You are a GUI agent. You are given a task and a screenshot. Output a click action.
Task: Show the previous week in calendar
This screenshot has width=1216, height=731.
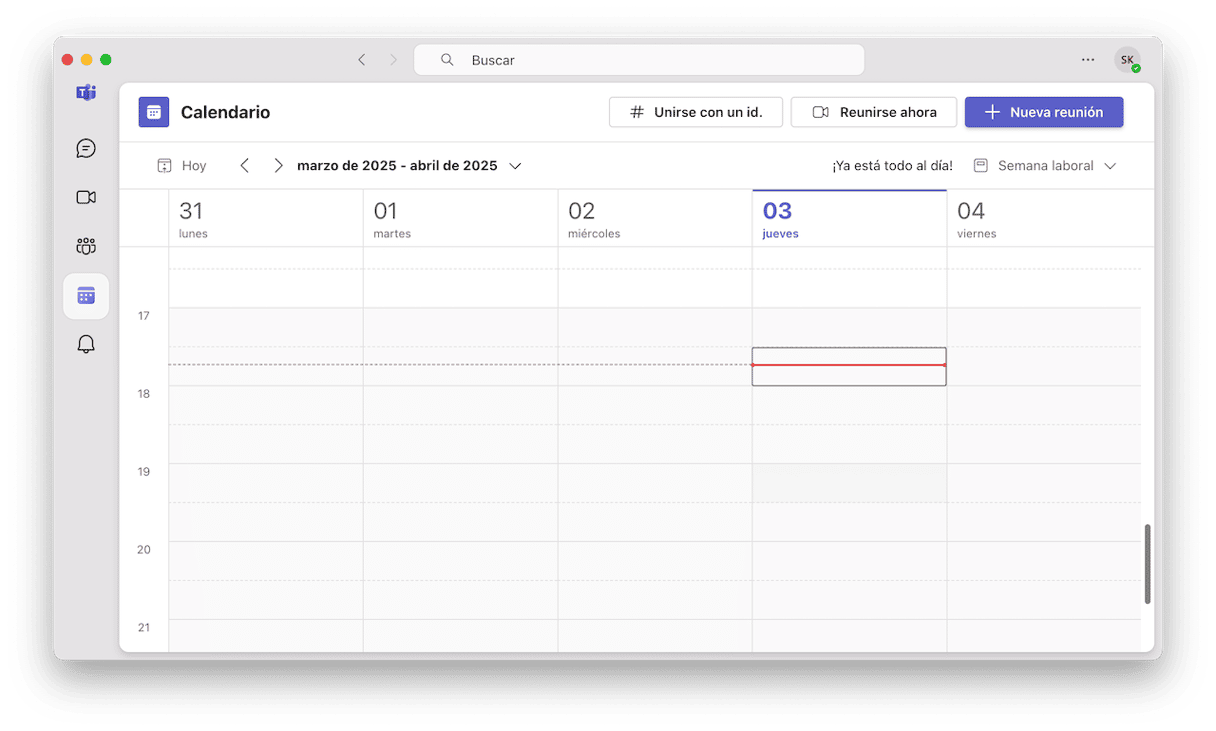(245, 166)
